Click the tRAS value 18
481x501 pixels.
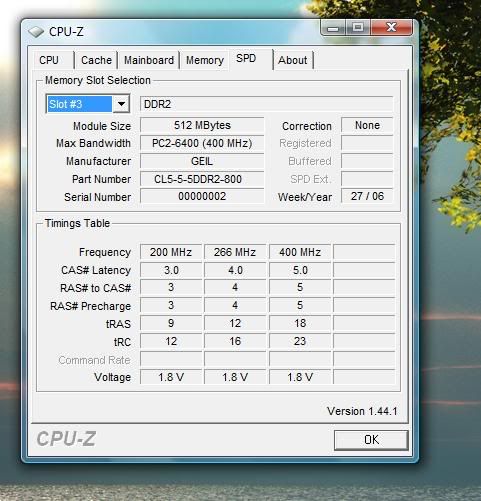tap(300, 323)
